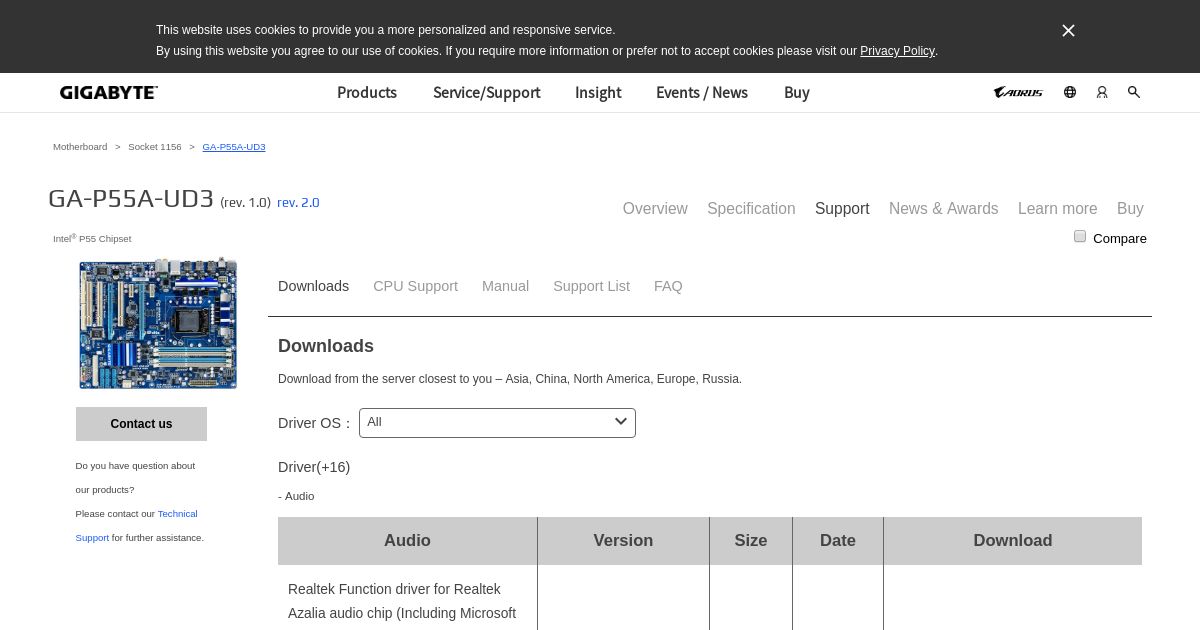Open the GA-P55A-UD3 breadcrumb link
The height and width of the screenshot is (630, 1200).
[234, 147]
